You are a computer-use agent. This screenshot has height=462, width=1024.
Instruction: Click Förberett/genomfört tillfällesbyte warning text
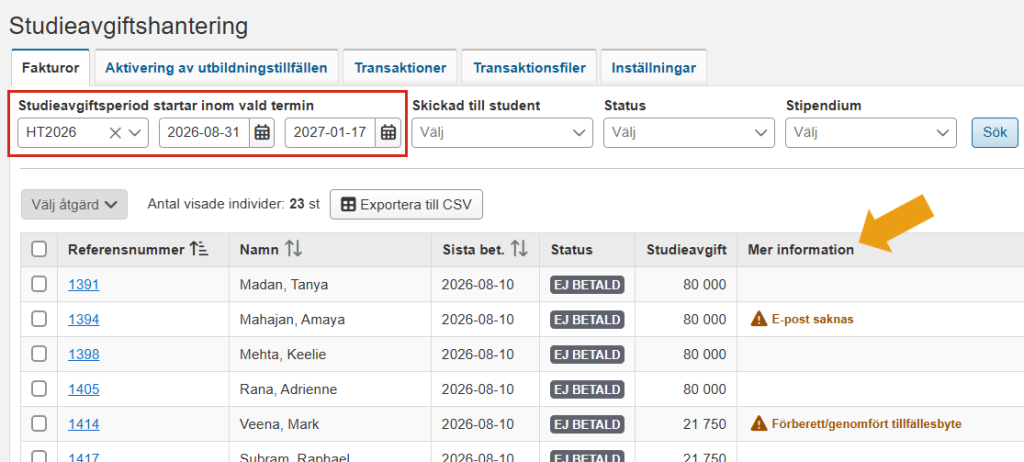(x=867, y=424)
